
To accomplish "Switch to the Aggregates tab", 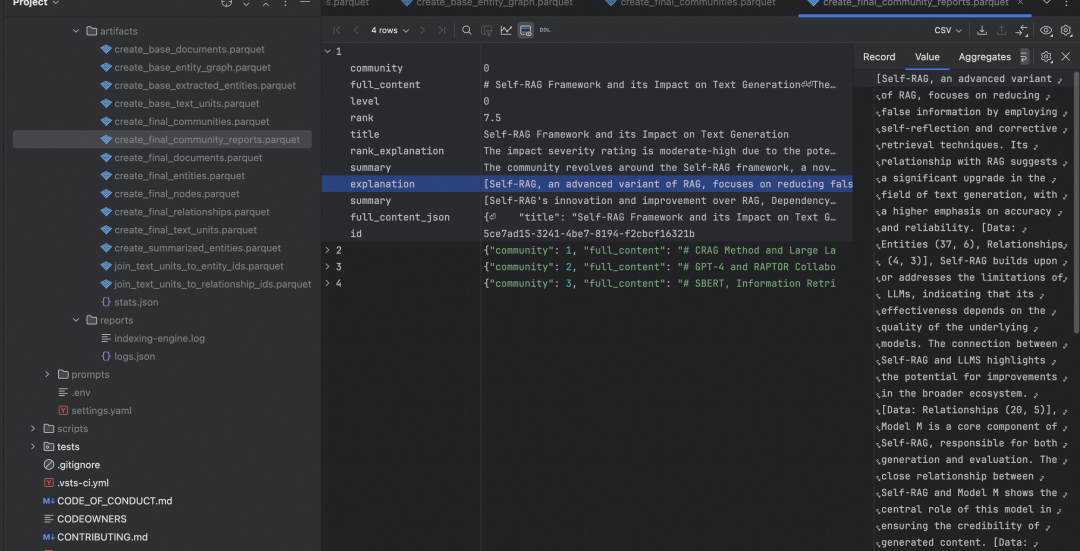I will coord(984,57).
